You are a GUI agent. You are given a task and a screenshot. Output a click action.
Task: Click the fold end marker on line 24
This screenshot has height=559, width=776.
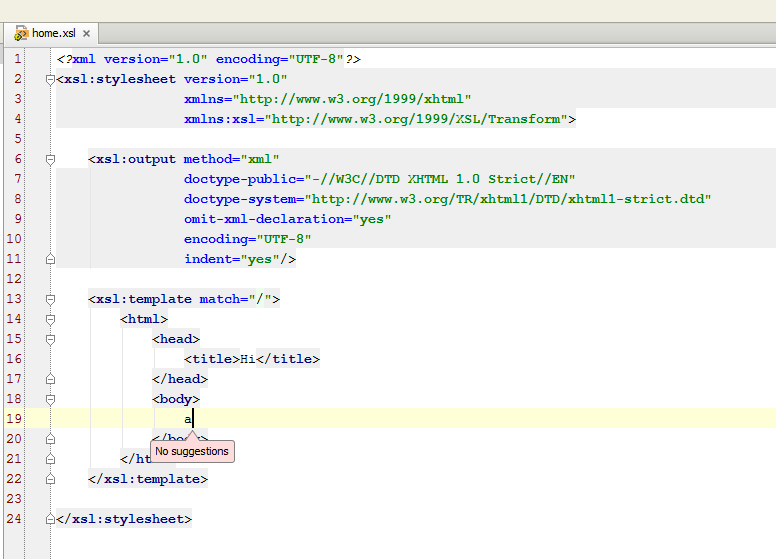tap(50, 519)
